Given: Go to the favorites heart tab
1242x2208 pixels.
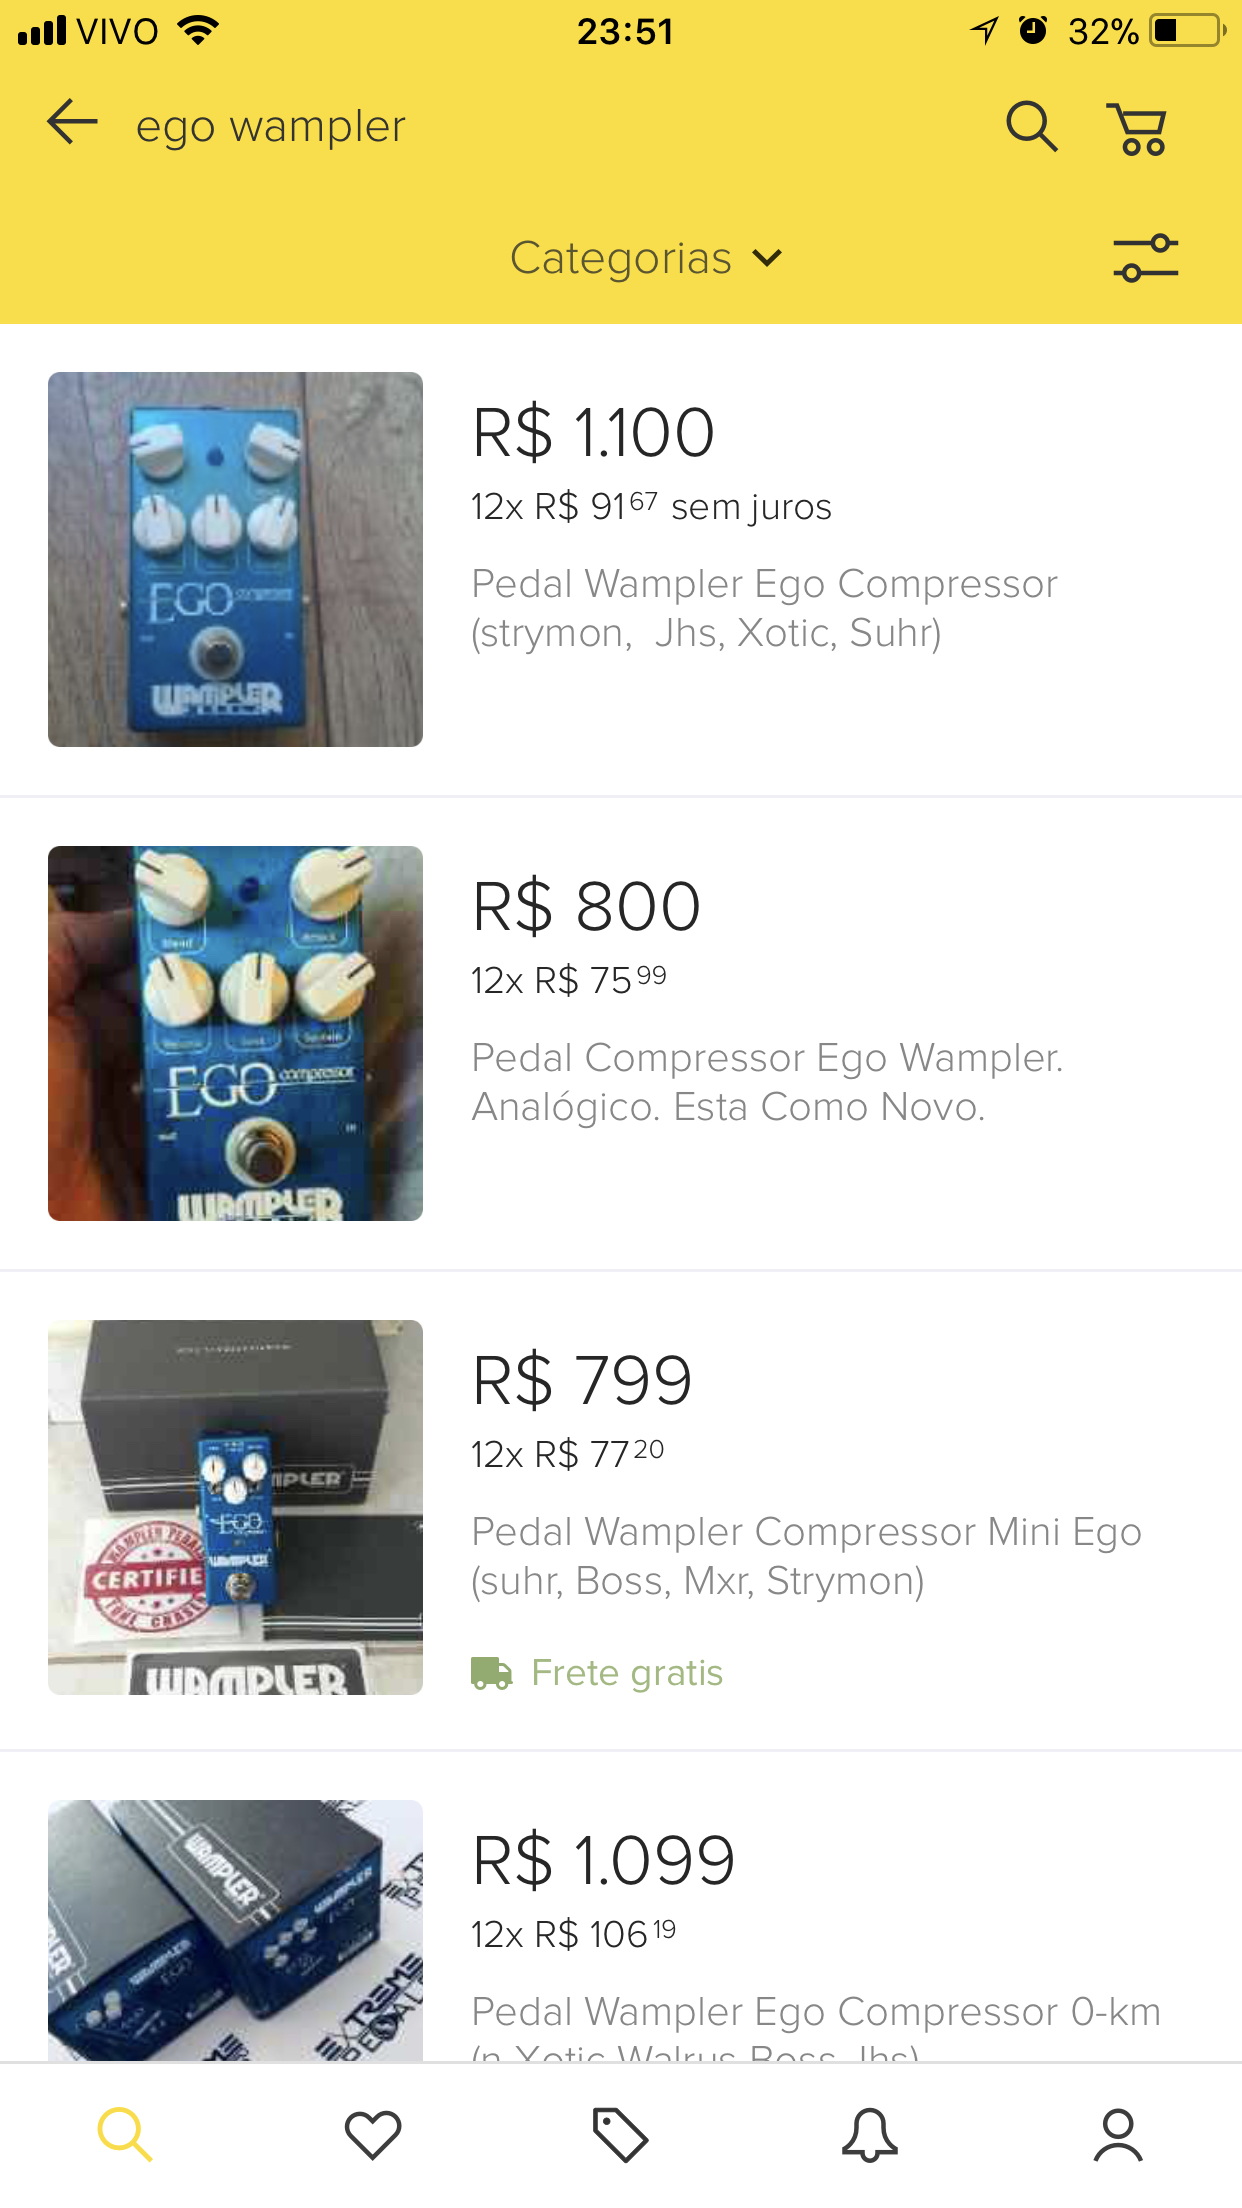Looking at the screenshot, I should pos(373,2134).
